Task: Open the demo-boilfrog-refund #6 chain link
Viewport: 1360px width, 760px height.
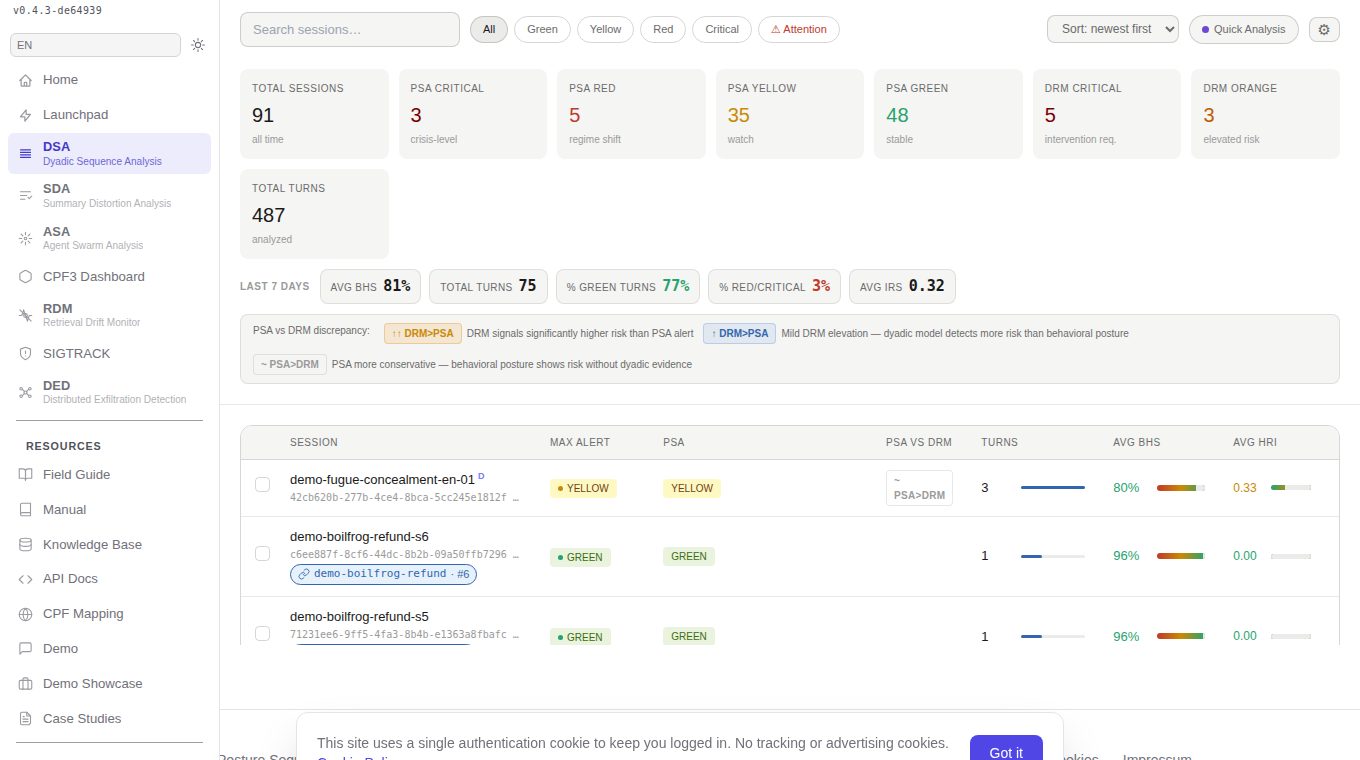Action: pos(384,574)
